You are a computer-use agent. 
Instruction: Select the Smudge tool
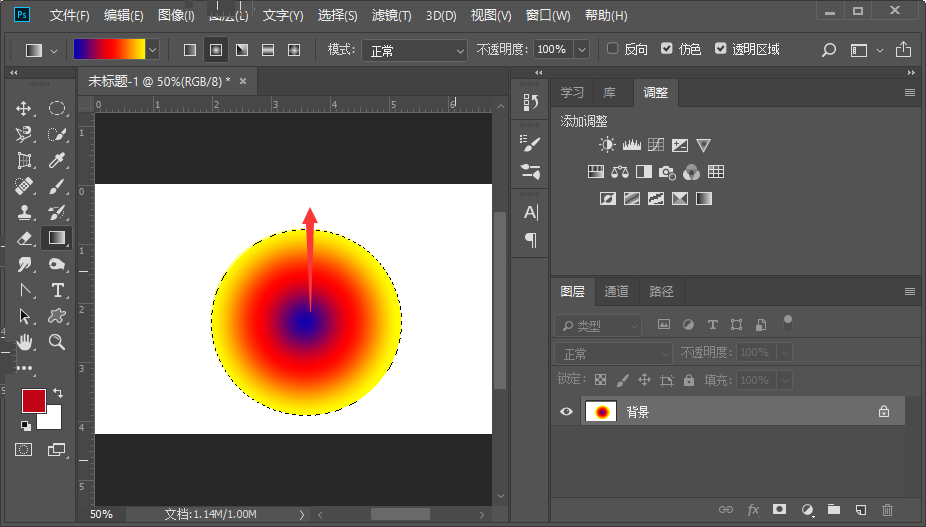coord(24,264)
